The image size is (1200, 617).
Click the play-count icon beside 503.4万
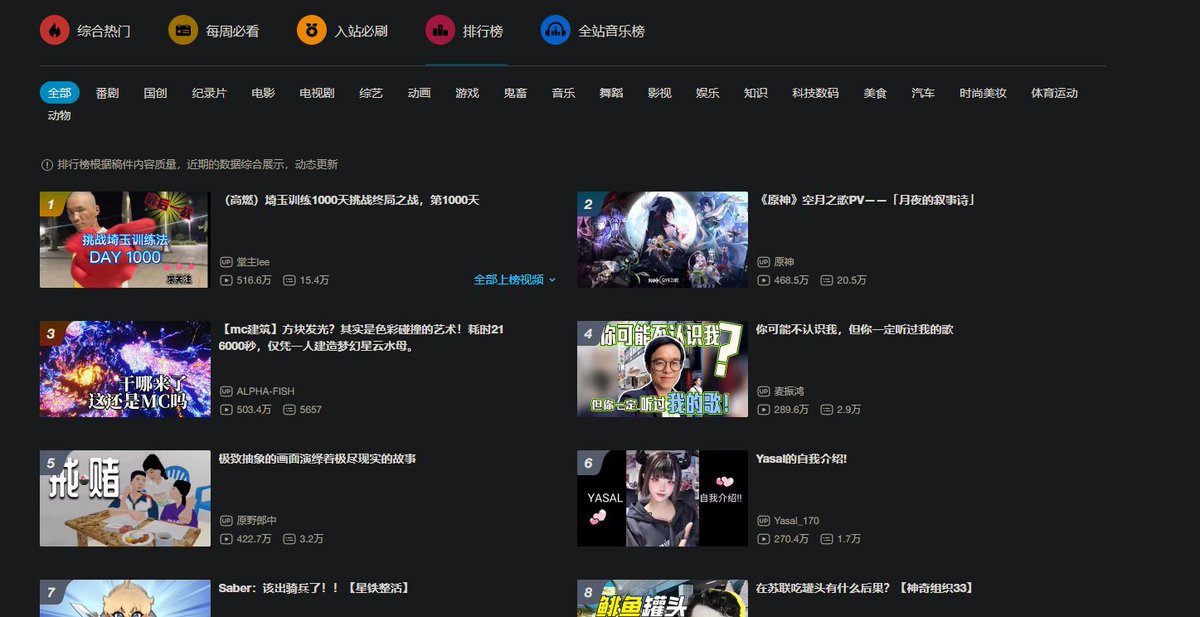click(x=226, y=410)
